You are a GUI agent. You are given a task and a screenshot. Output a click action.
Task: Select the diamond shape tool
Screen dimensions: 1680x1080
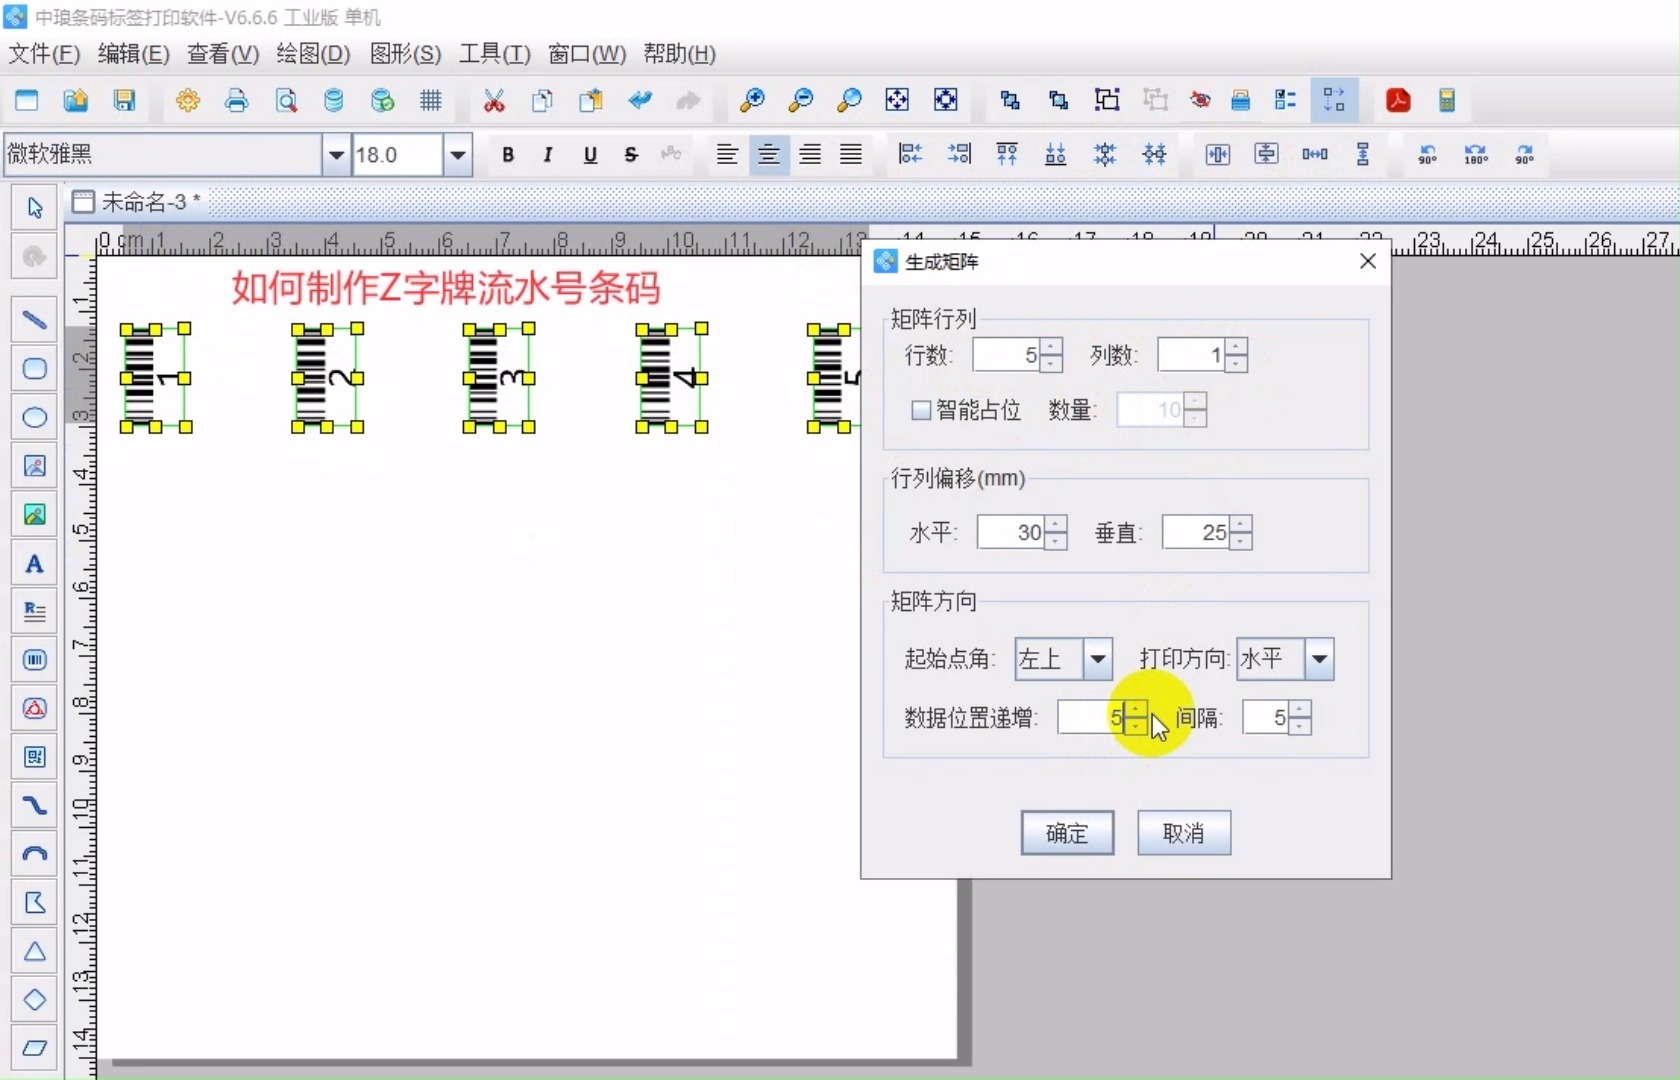pyautogui.click(x=35, y=1000)
